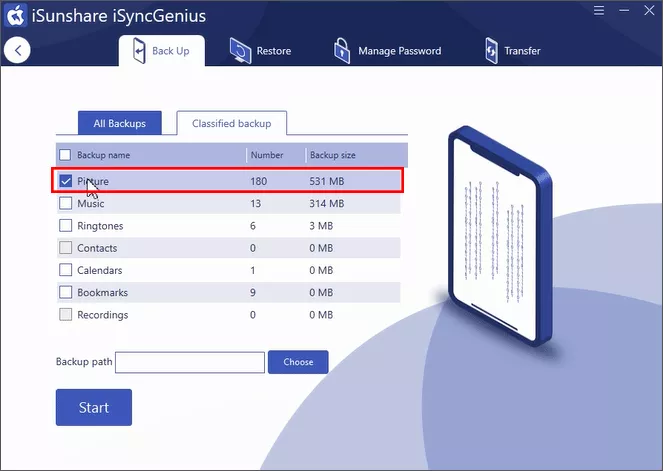
Task: Click the Backup path input field
Action: (x=190, y=362)
